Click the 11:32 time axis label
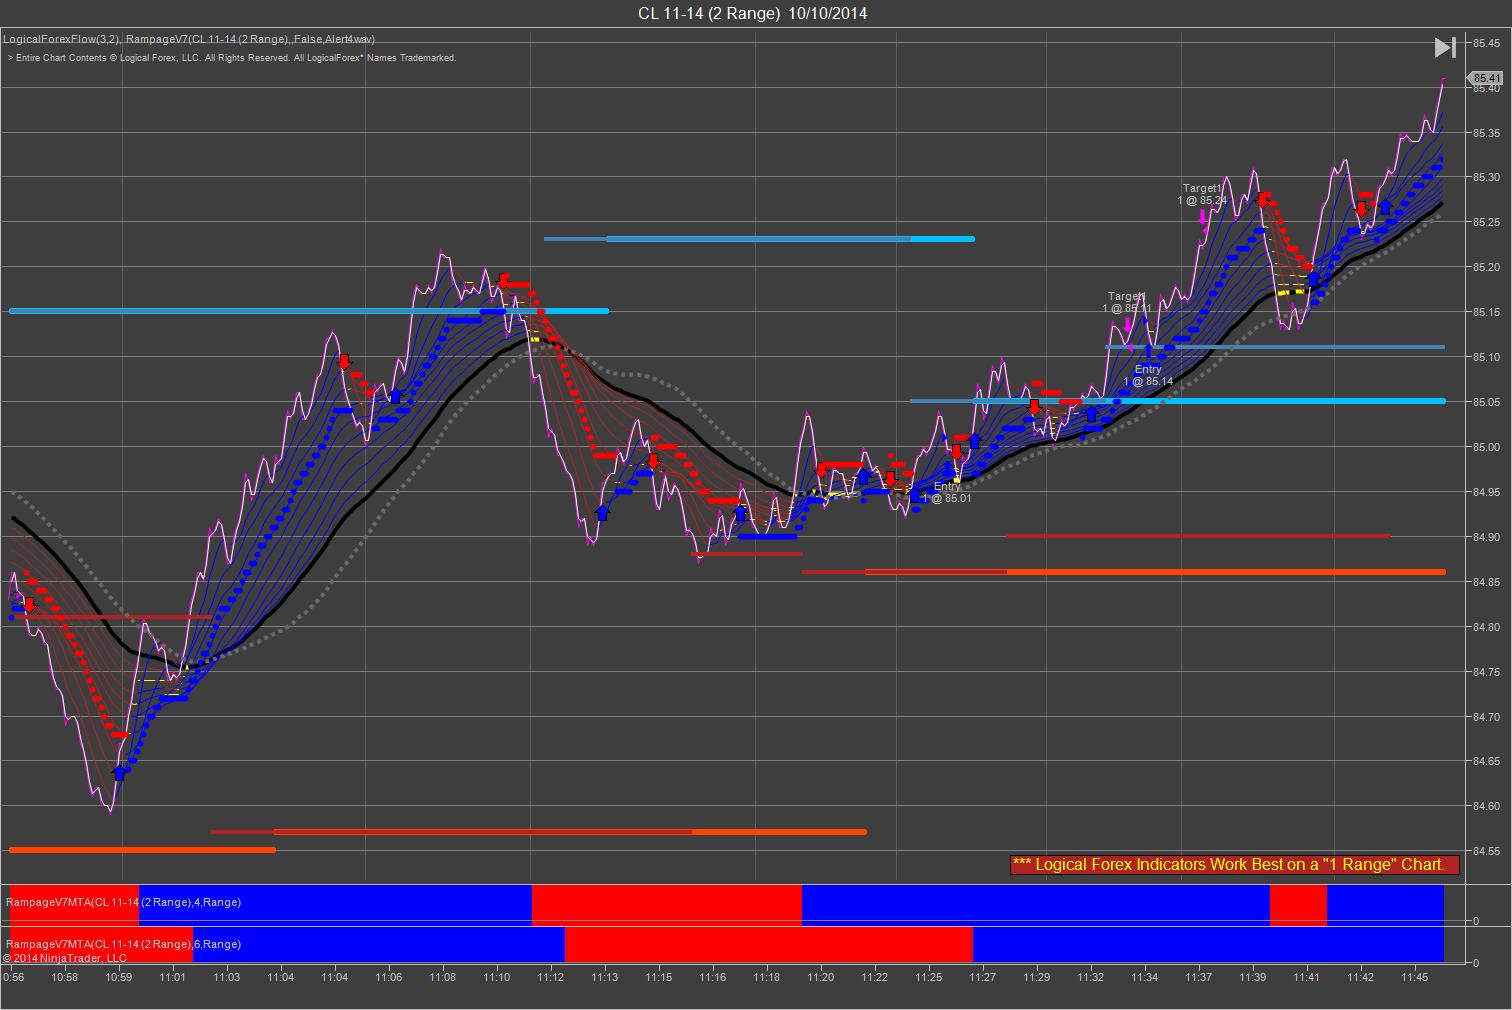Image resolution: width=1512 pixels, height=1010 pixels. tap(1091, 977)
